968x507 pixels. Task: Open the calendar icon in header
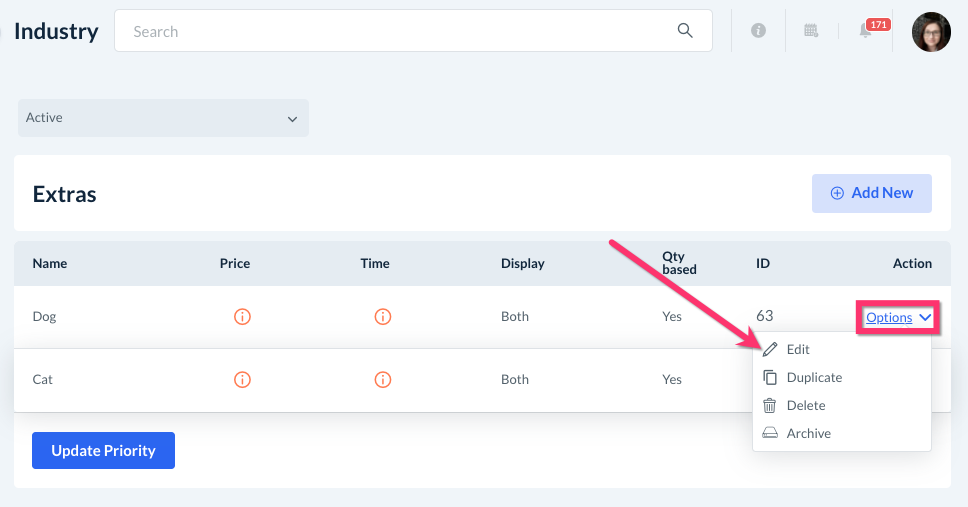pos(812,31)
